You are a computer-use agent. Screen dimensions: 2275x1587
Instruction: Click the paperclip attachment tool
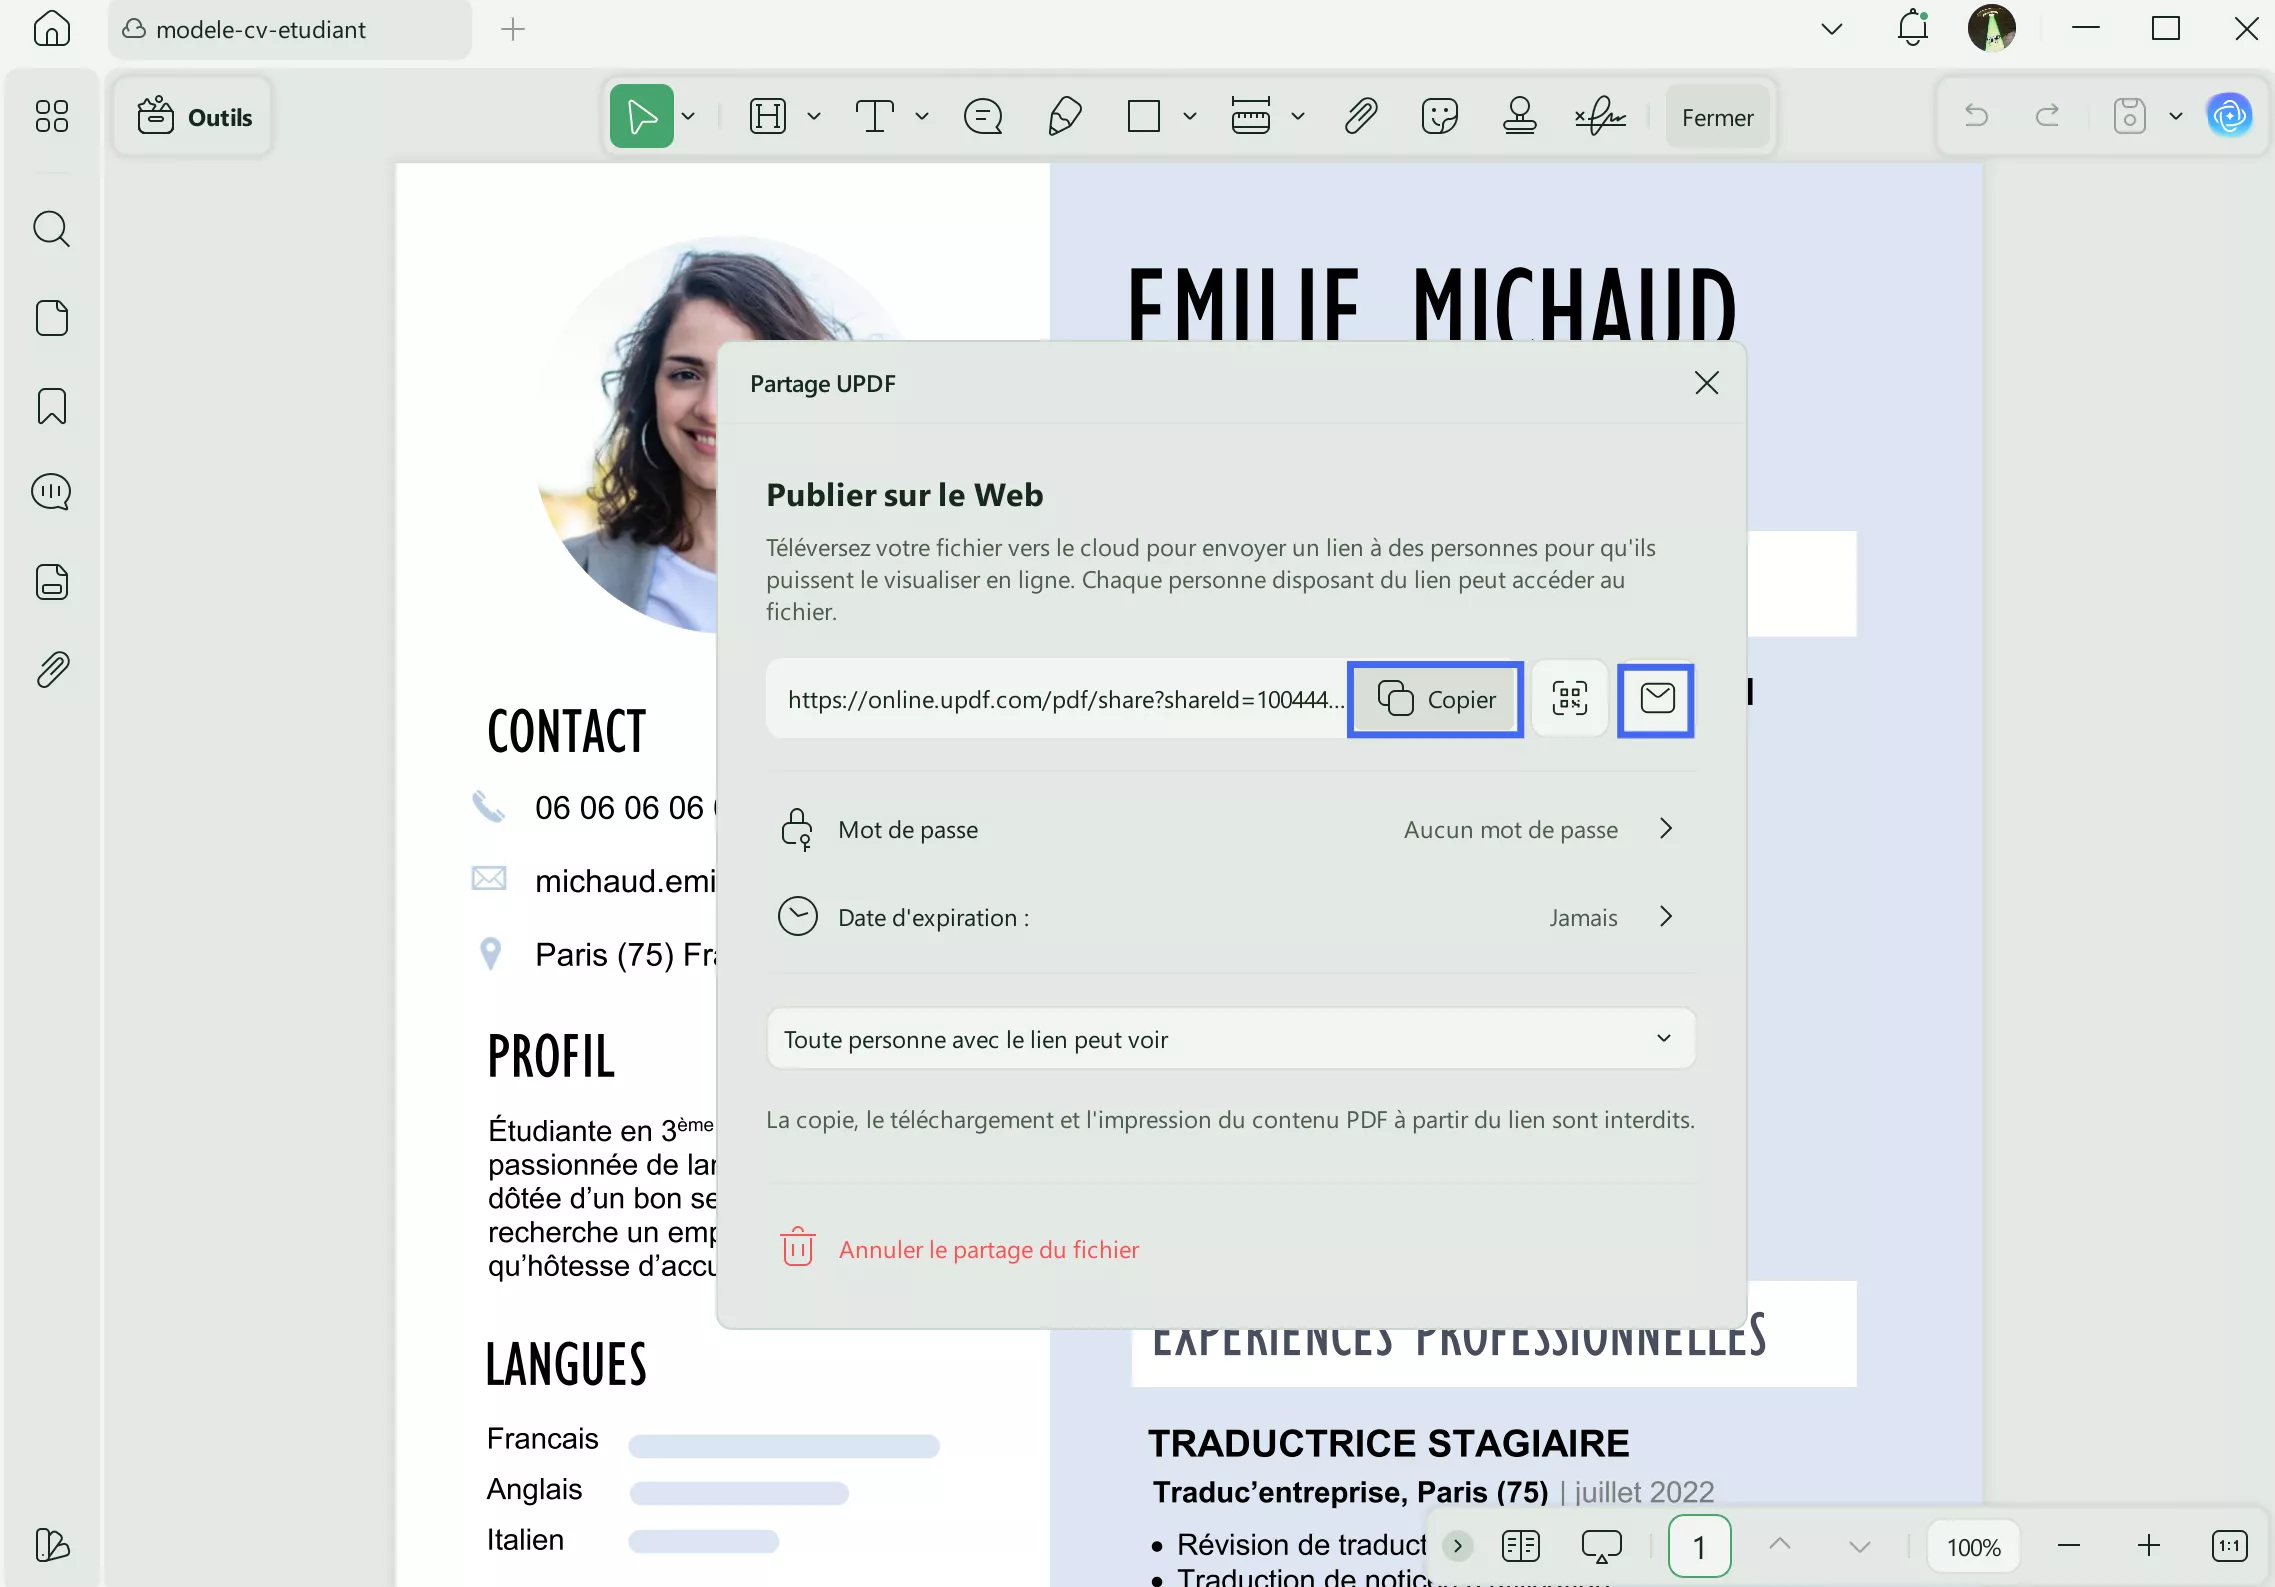1361,116
